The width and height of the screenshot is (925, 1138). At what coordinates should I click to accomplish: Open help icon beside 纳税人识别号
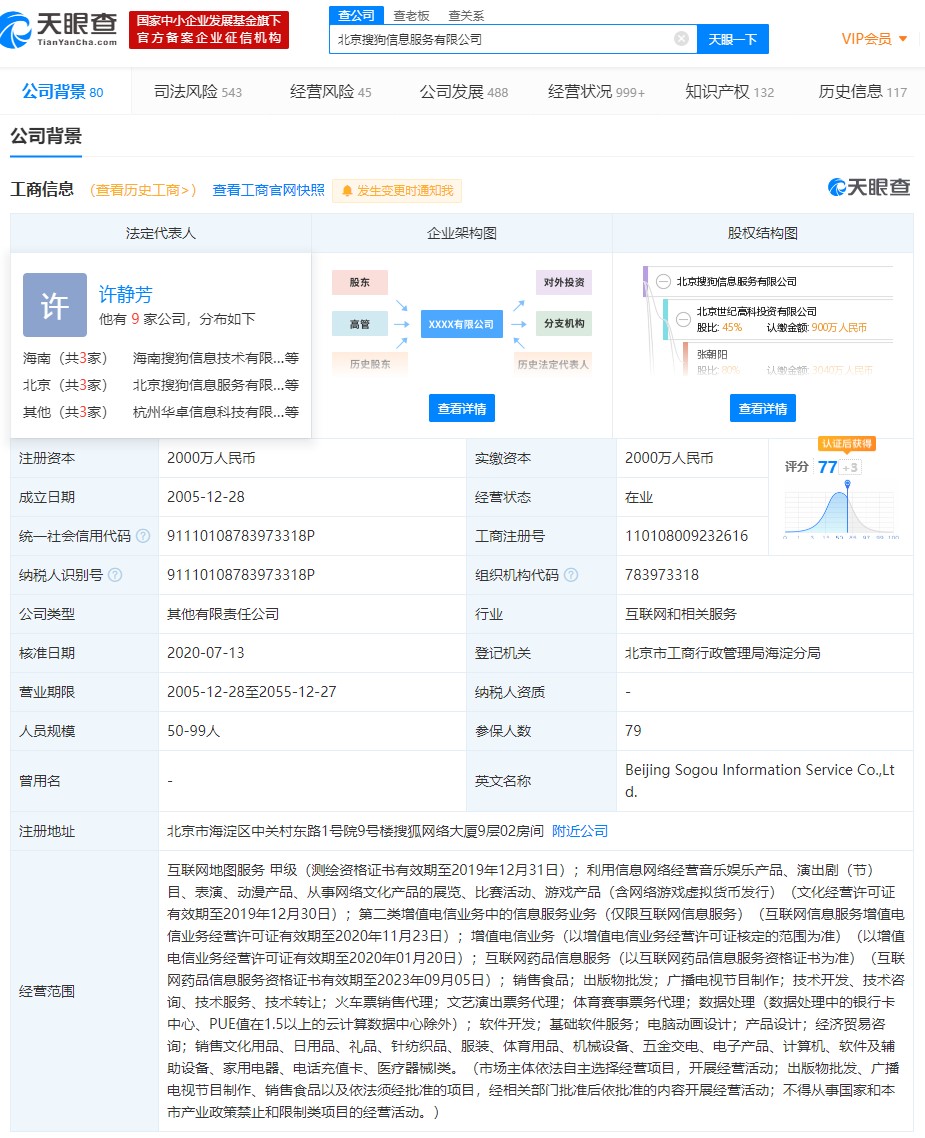115,575
